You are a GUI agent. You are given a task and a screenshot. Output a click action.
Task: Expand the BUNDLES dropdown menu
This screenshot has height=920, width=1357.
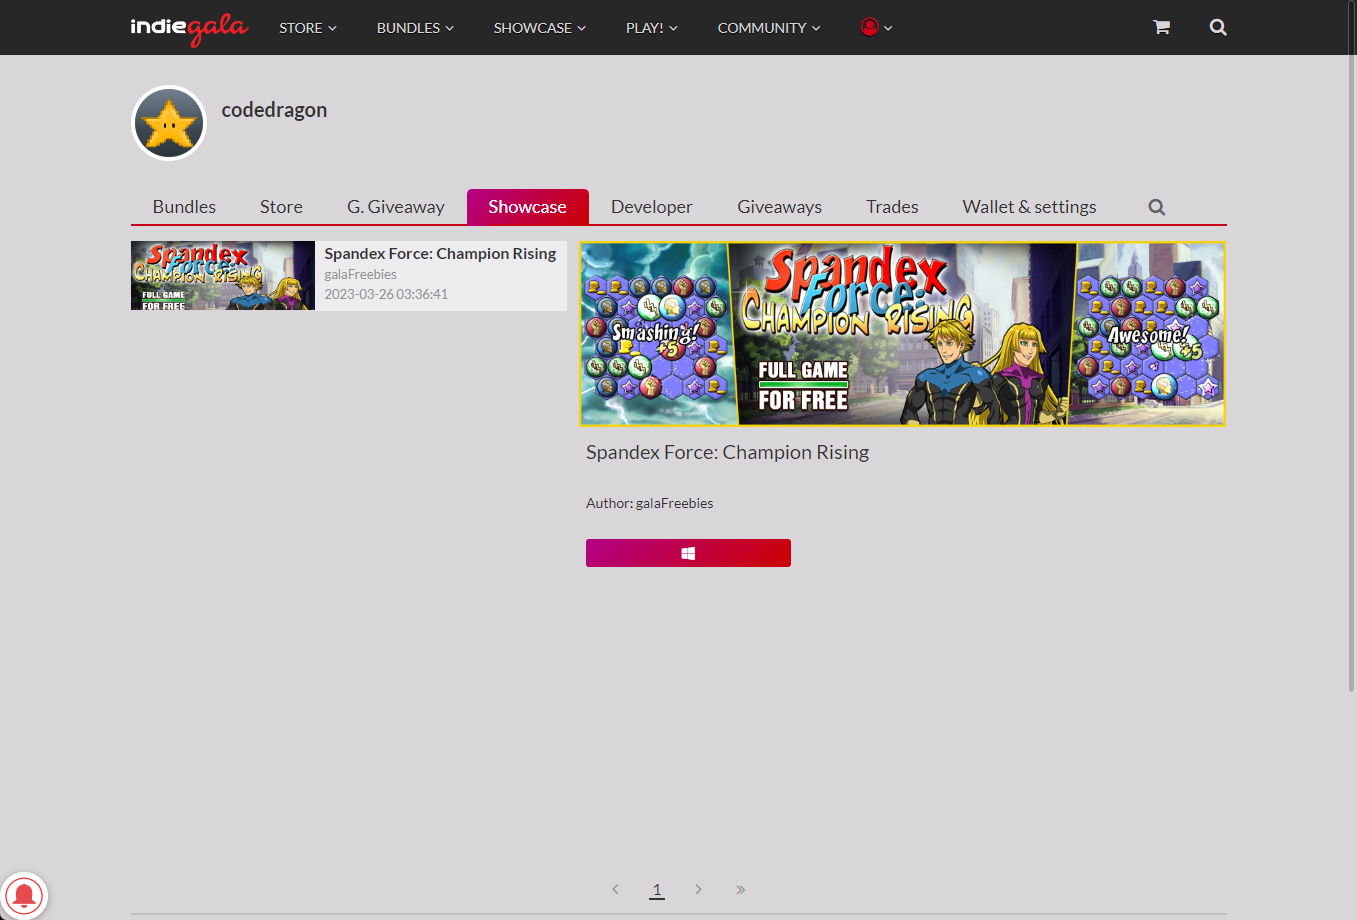[415, 27]
